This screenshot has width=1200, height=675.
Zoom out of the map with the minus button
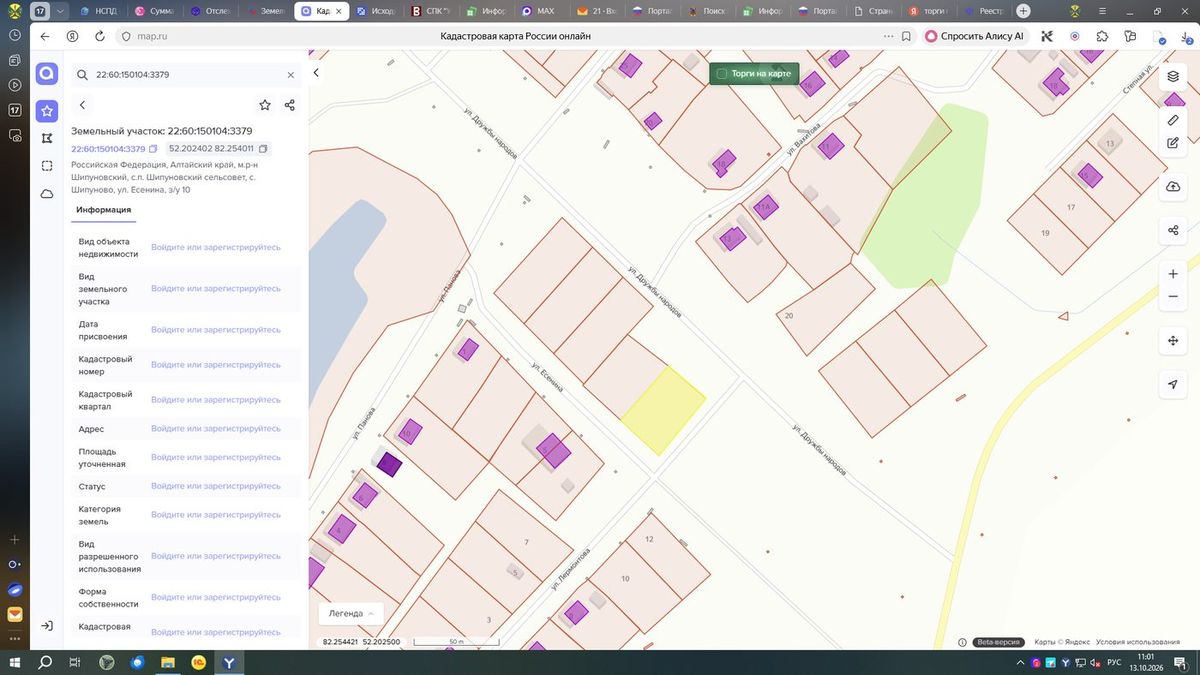[1173, 297]
